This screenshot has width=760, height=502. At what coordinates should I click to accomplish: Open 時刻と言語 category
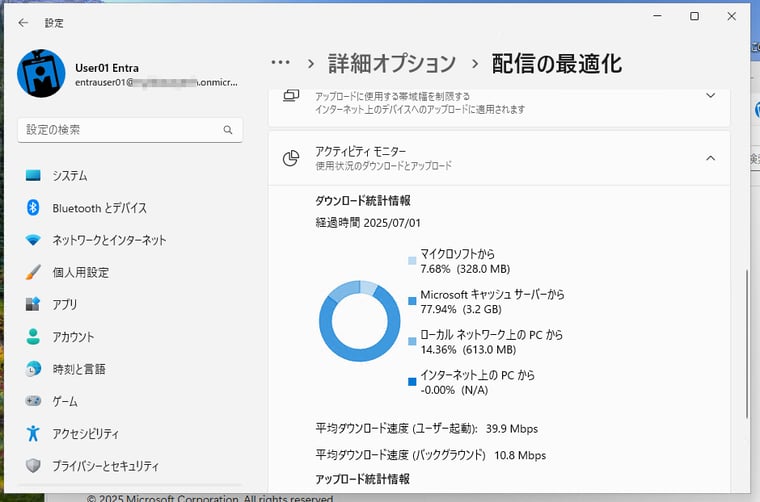click(x=130, y=369)
